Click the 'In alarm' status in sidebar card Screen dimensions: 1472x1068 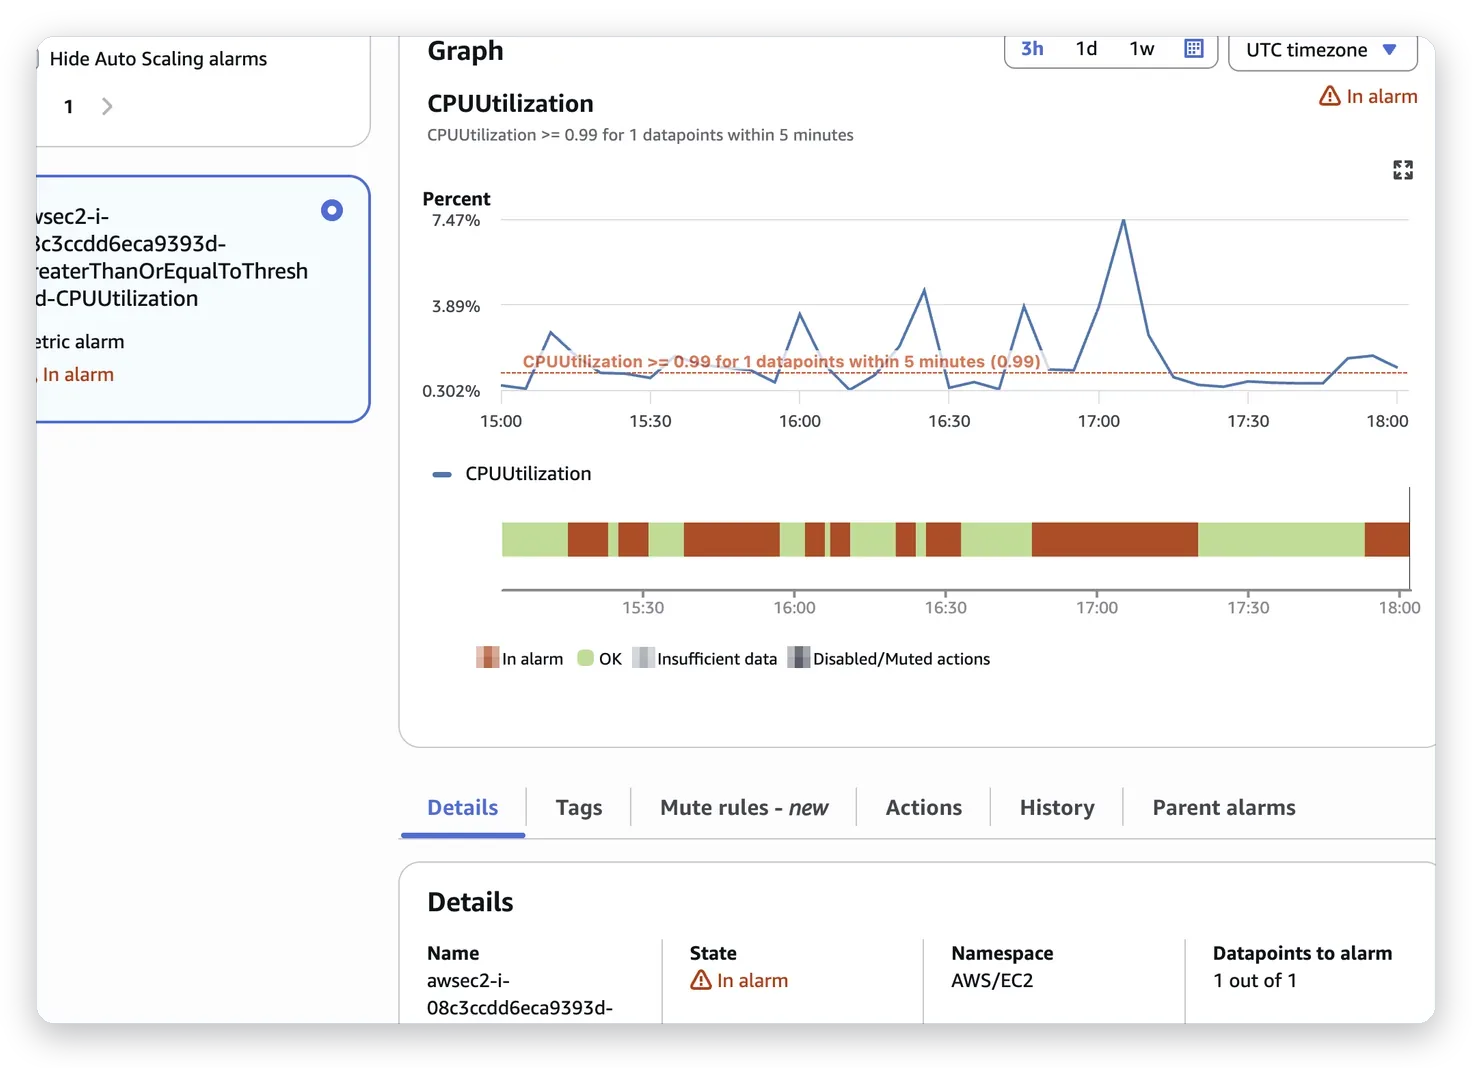[78, 374]
